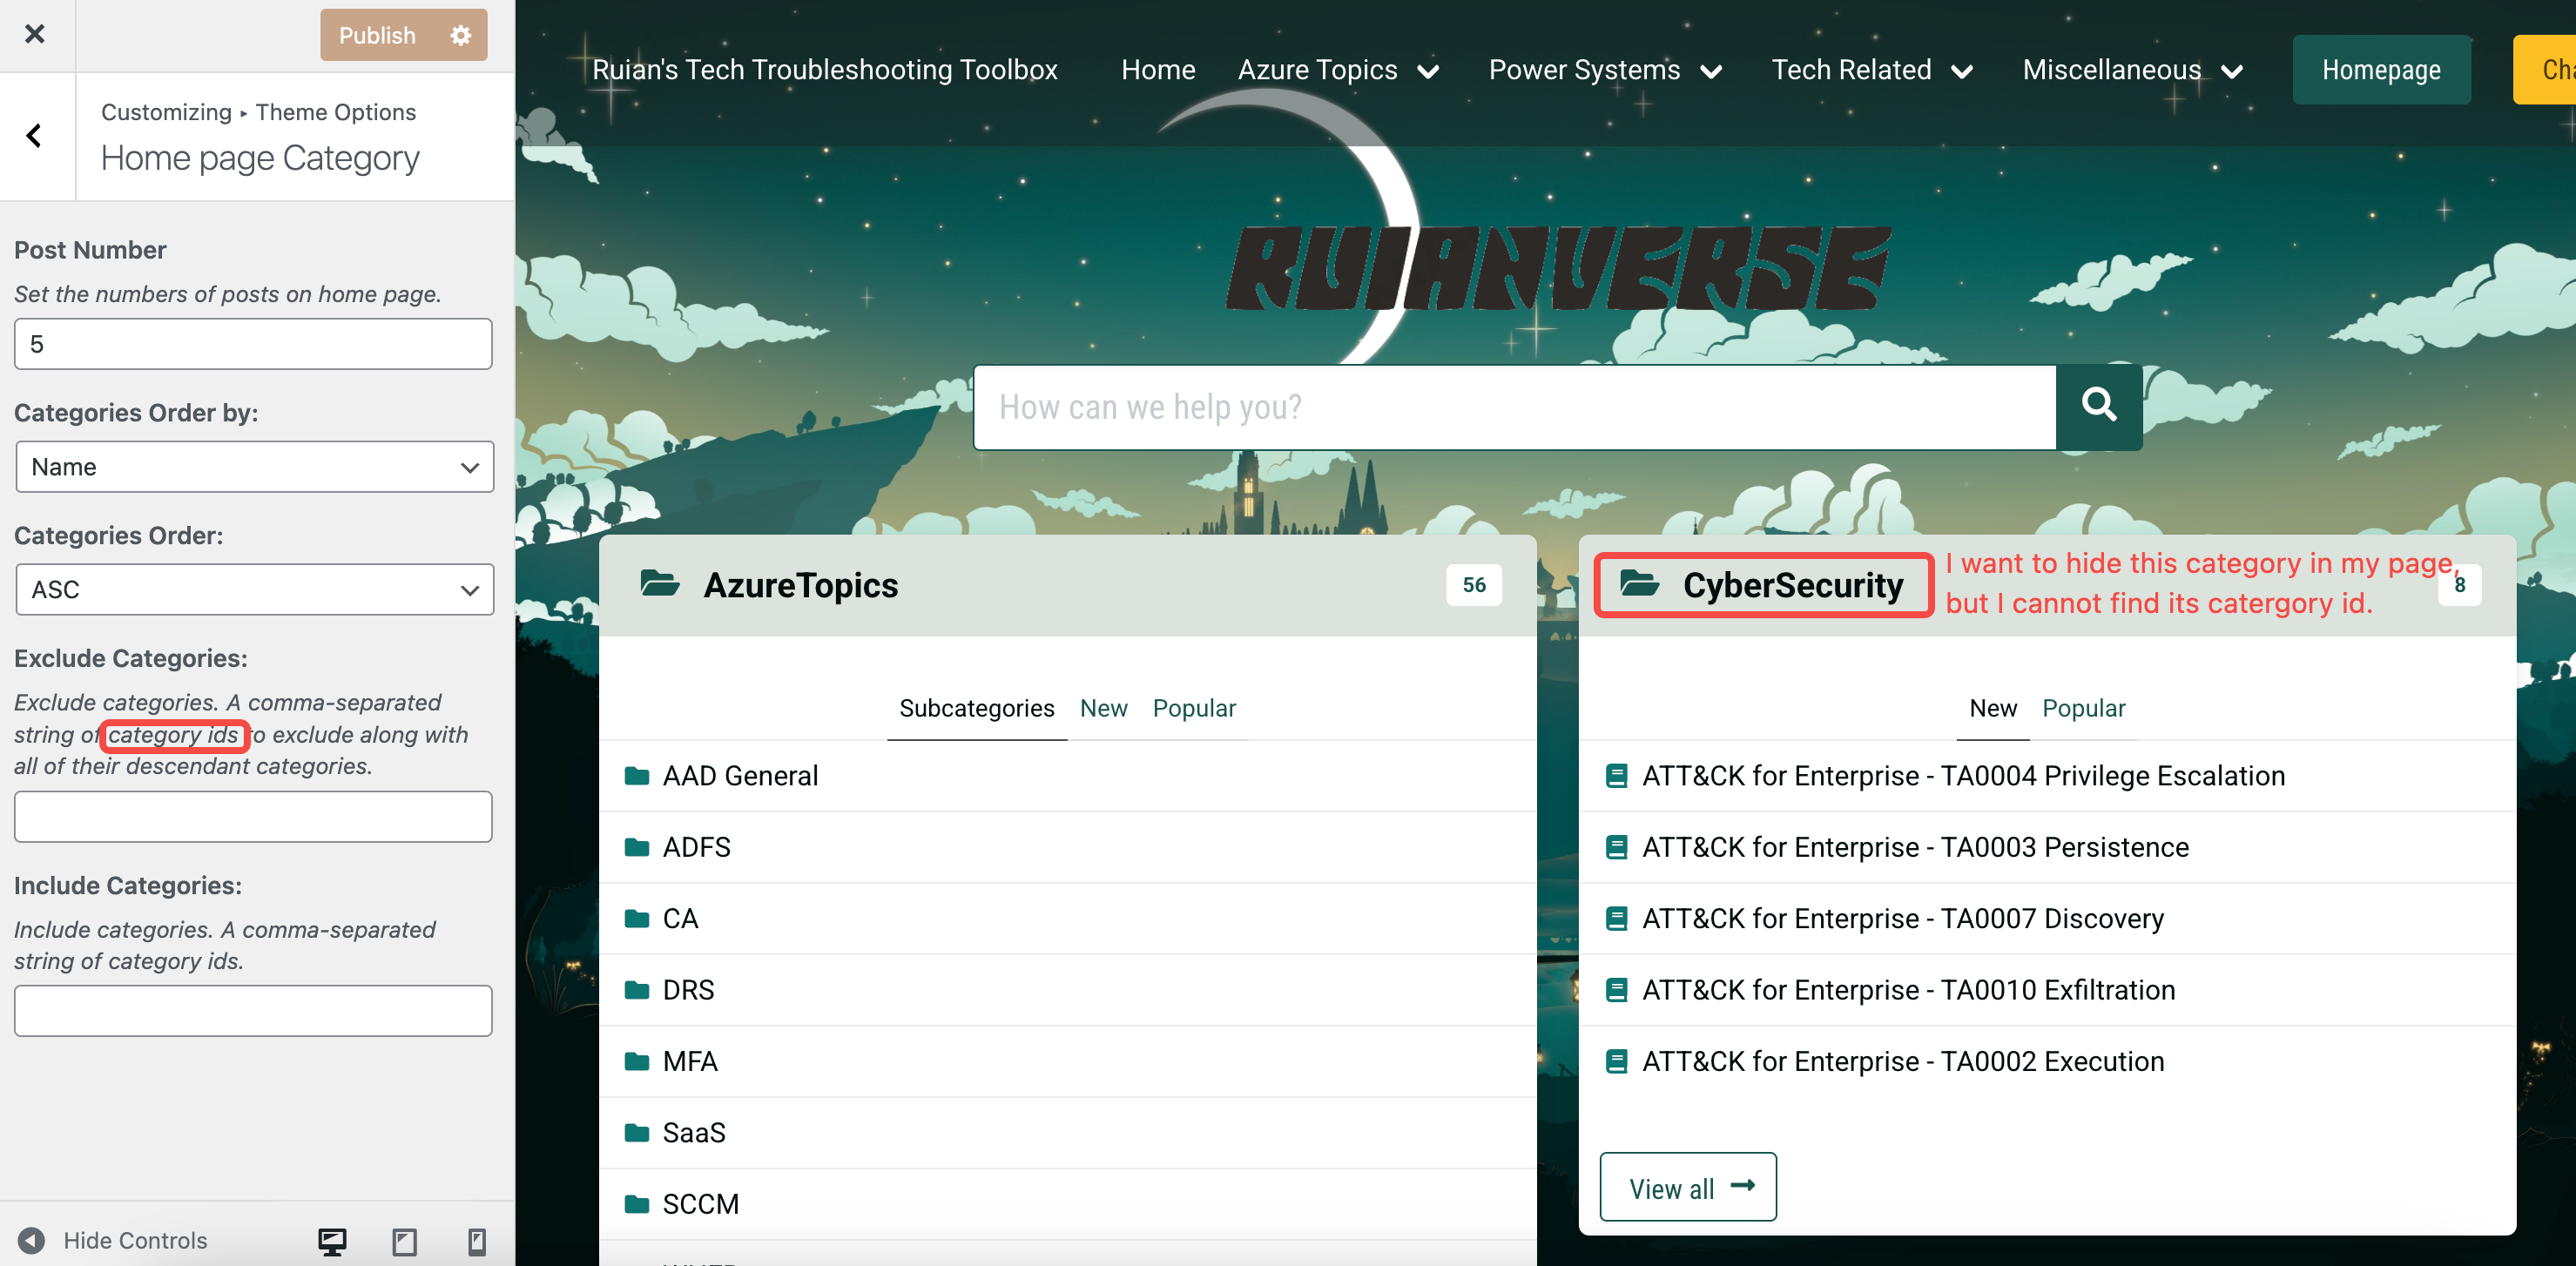Open the Categories Order ASC dropdown

(253, 589)
